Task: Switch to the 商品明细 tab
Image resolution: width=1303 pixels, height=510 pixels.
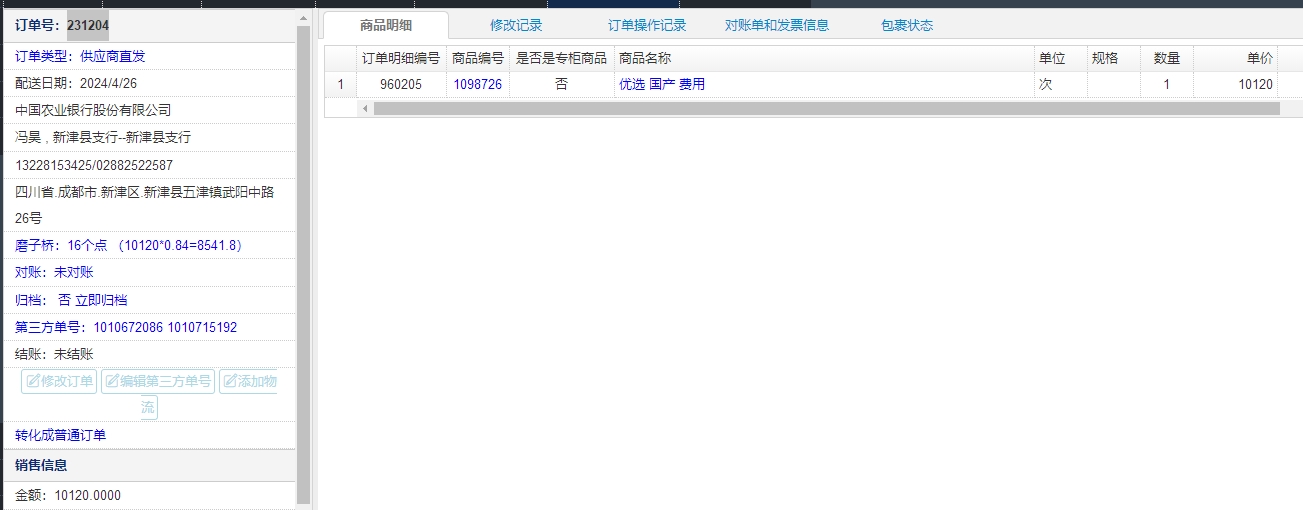Action: tap(386, 25)
